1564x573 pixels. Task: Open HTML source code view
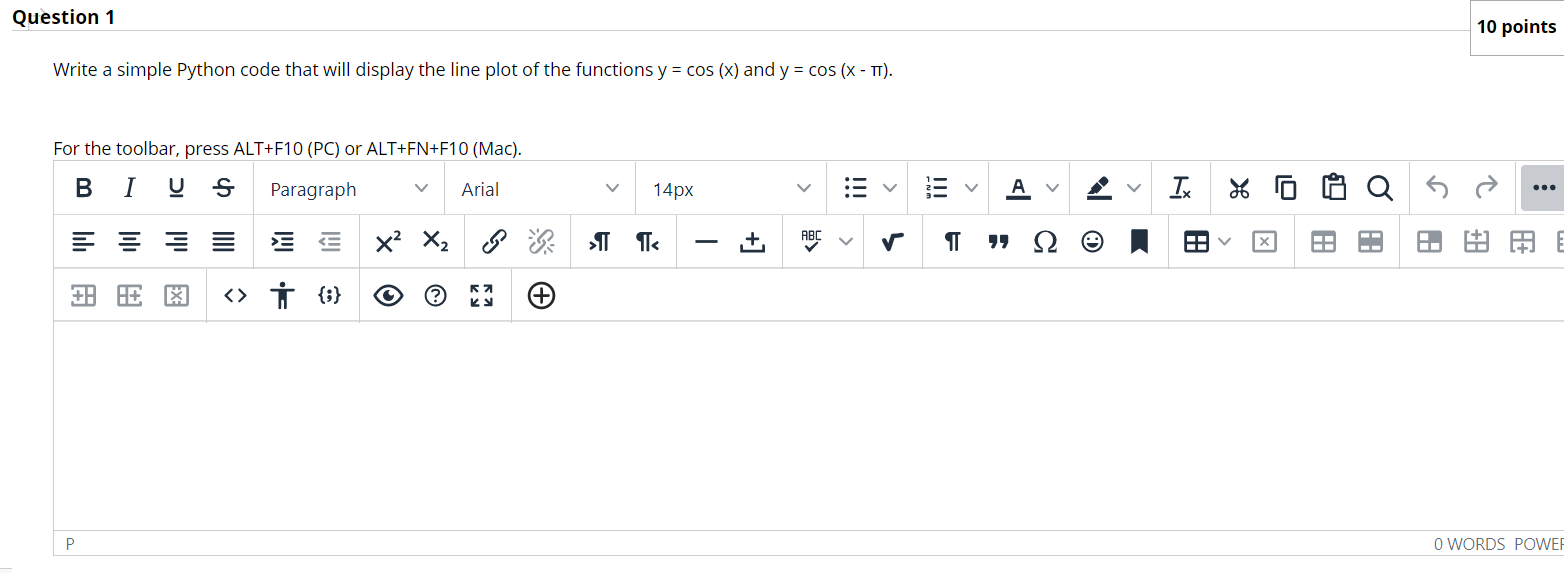pyautogui.click(x=235, y=295)
